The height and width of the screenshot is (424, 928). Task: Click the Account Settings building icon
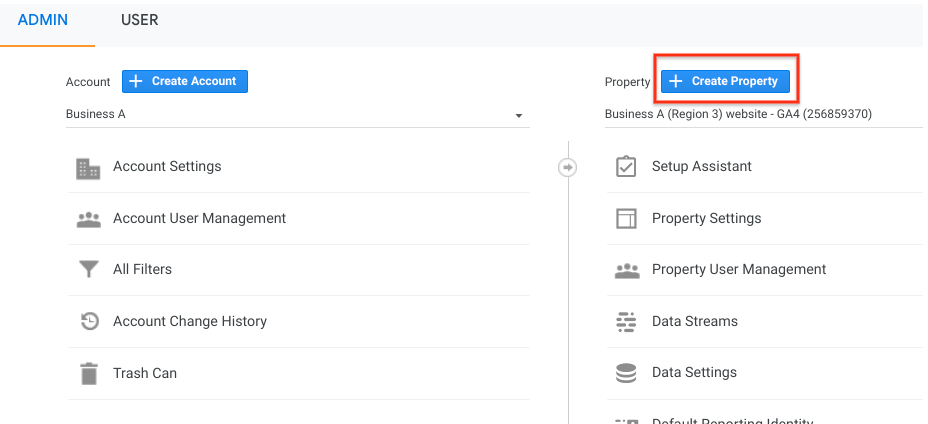pos(89,167)
